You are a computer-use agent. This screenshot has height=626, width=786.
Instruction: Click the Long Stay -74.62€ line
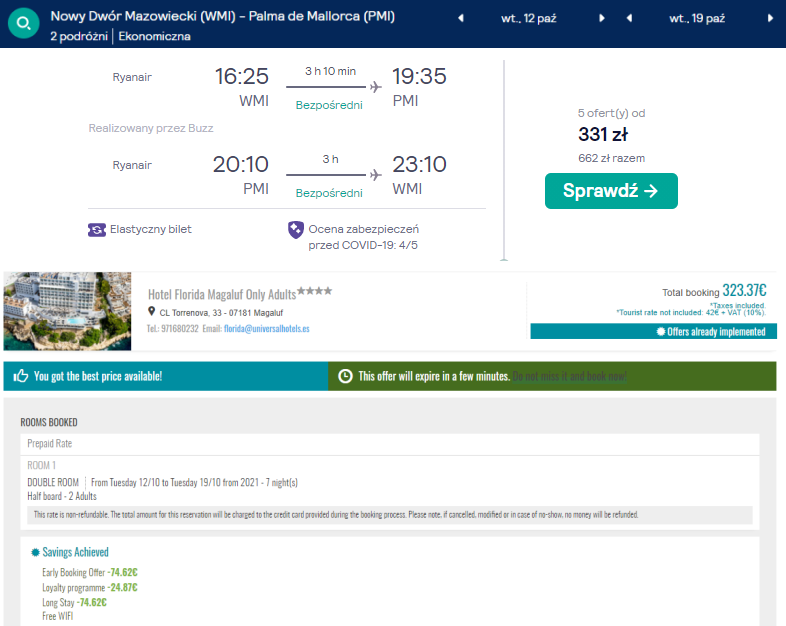click(x=74, y=602)
